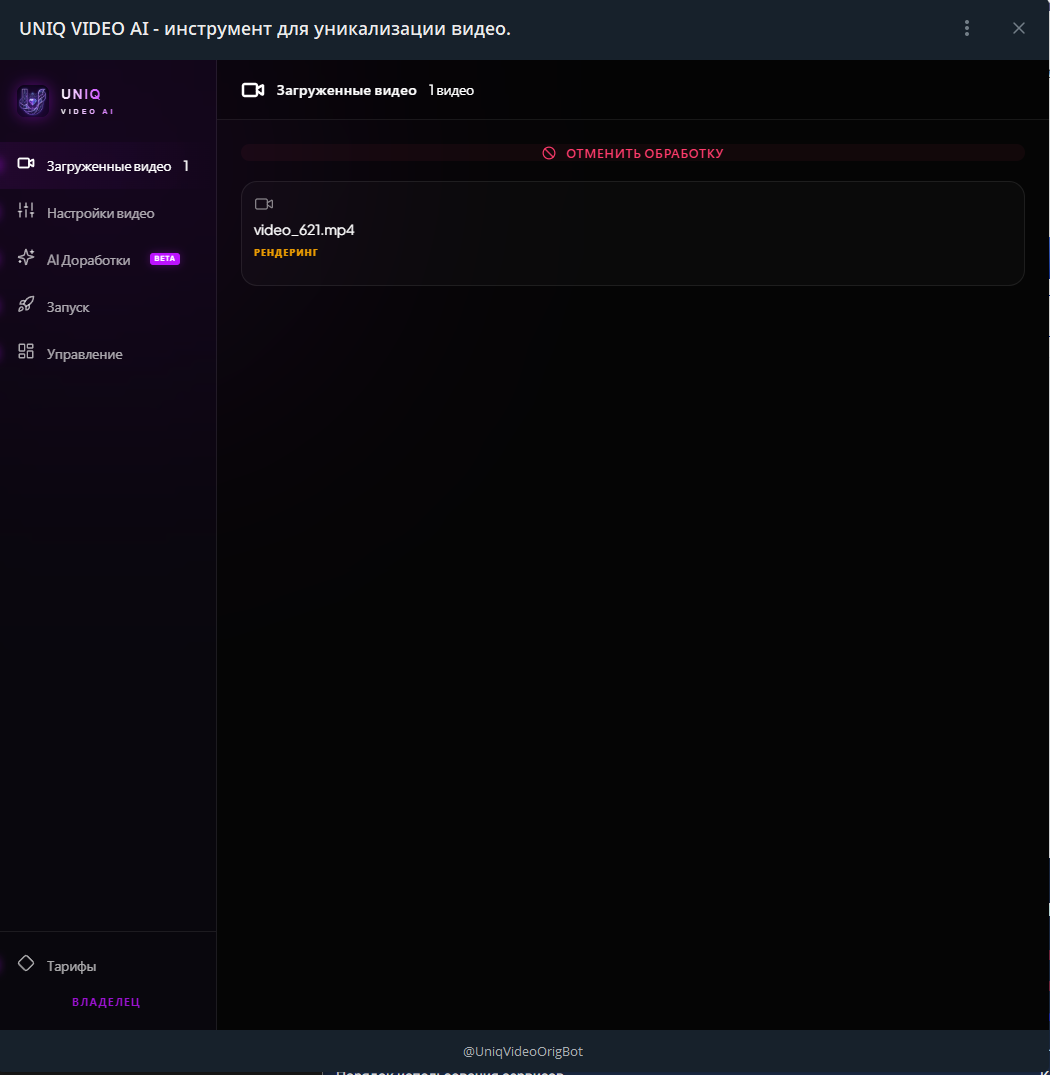Click the sliders icon for Настройки видео
Image resolution: width=1050 pixels, height=1075 pixels.
tap(26, 210)
